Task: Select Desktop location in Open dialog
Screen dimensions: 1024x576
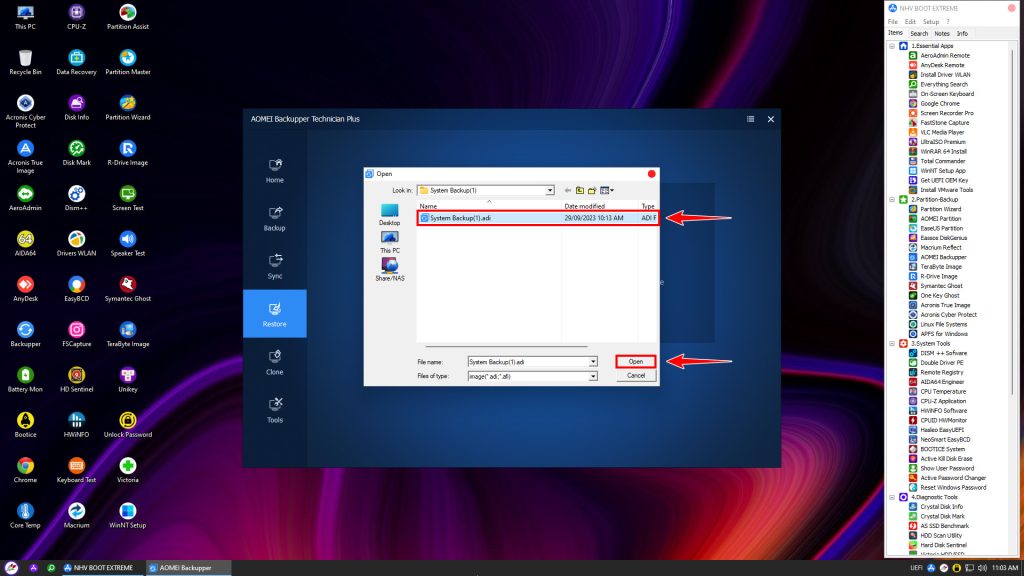Action: tap(389, 214)
